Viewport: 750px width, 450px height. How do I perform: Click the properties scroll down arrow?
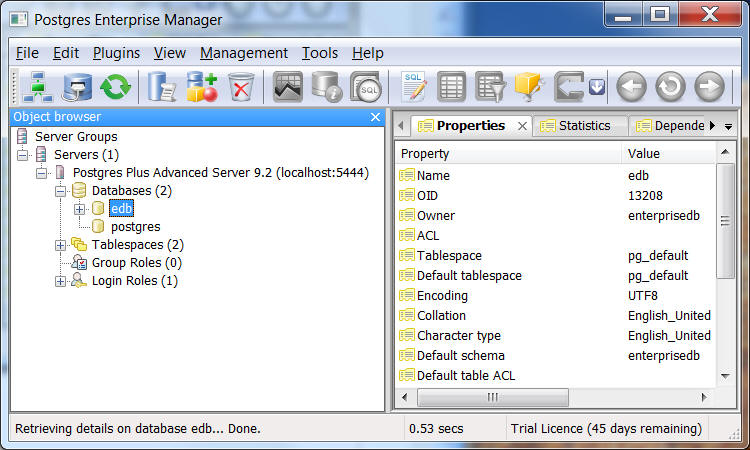tap(725, 376)
